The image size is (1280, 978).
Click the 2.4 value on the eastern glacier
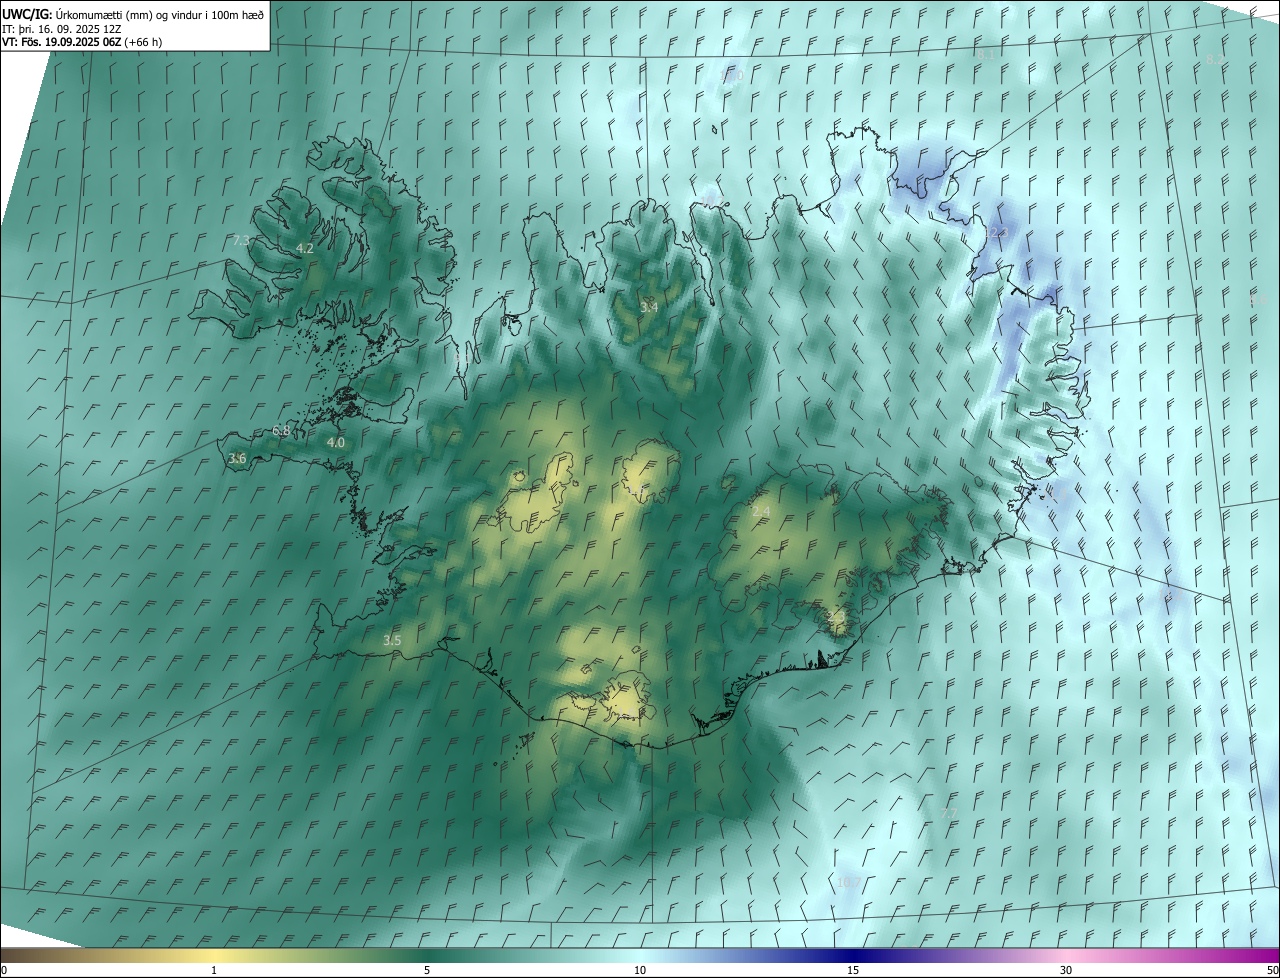click(761, 512)
